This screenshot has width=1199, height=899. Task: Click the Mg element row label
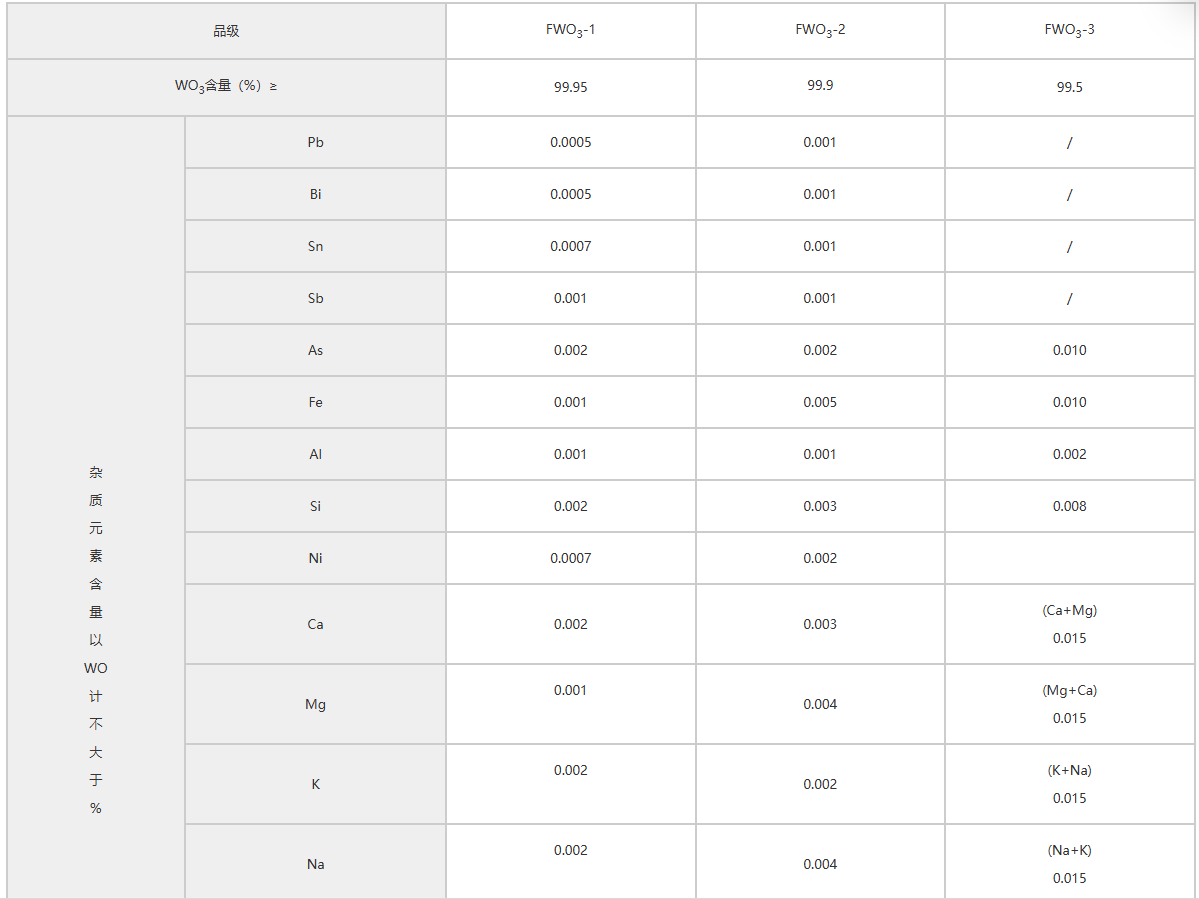(315, 704)
